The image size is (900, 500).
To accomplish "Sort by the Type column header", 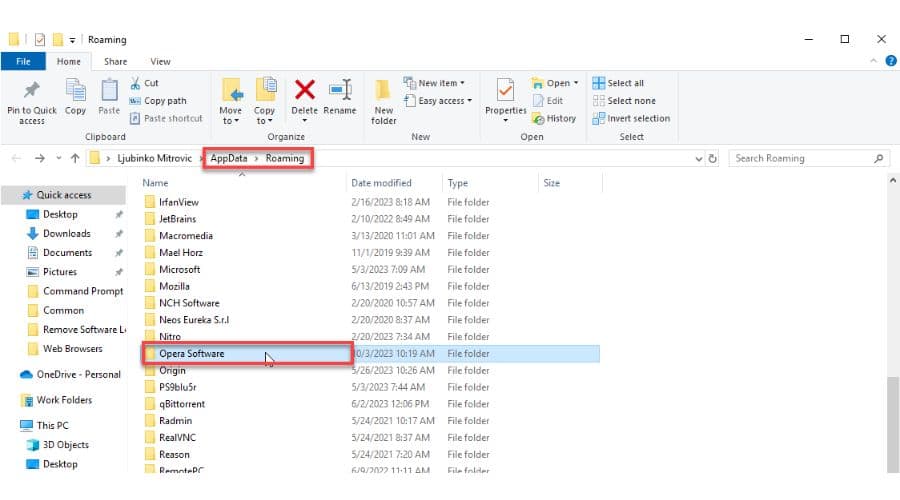I will (457, 183).
